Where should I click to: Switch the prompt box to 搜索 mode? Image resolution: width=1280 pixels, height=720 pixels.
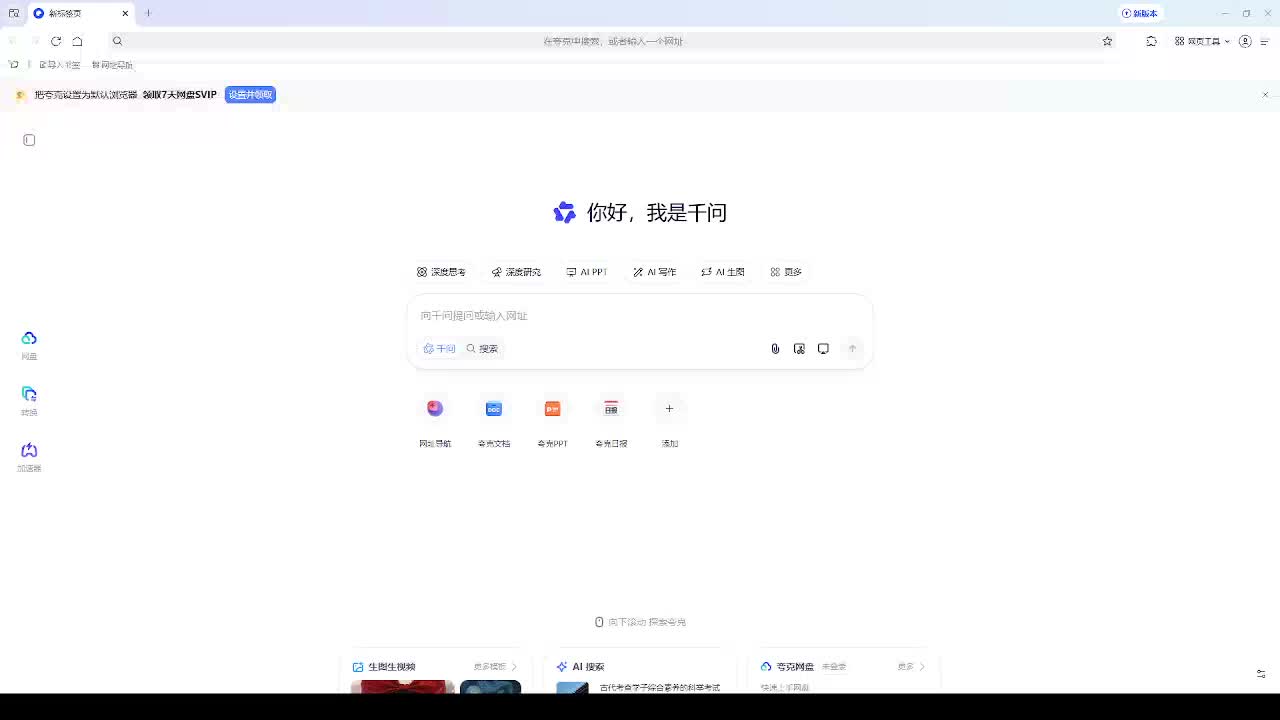pos(482,349)
